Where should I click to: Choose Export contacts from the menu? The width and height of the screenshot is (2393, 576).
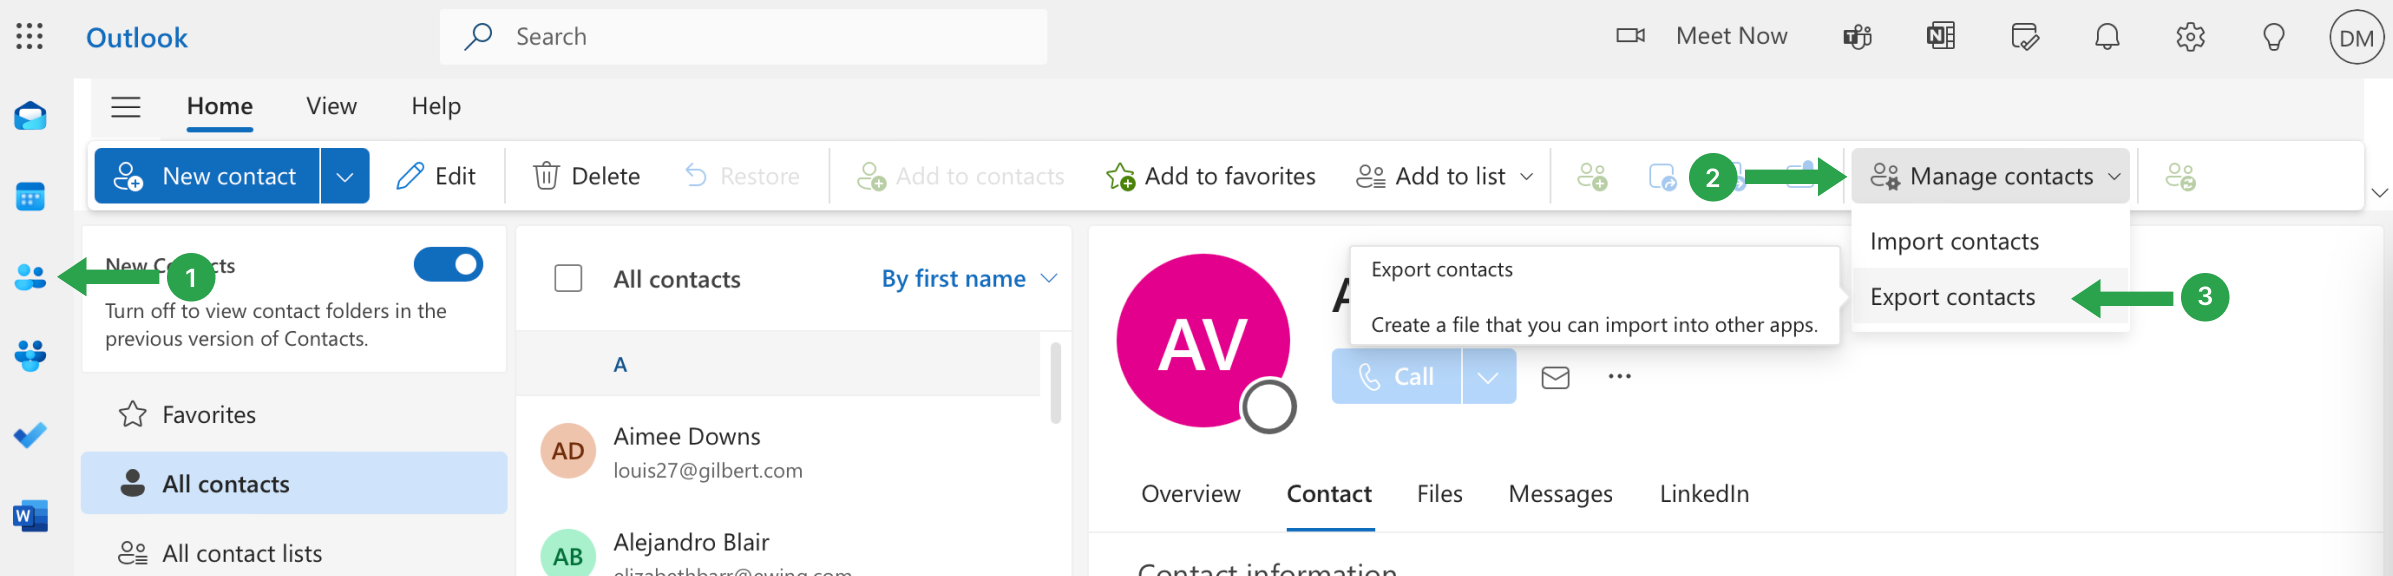point(1952,297)
